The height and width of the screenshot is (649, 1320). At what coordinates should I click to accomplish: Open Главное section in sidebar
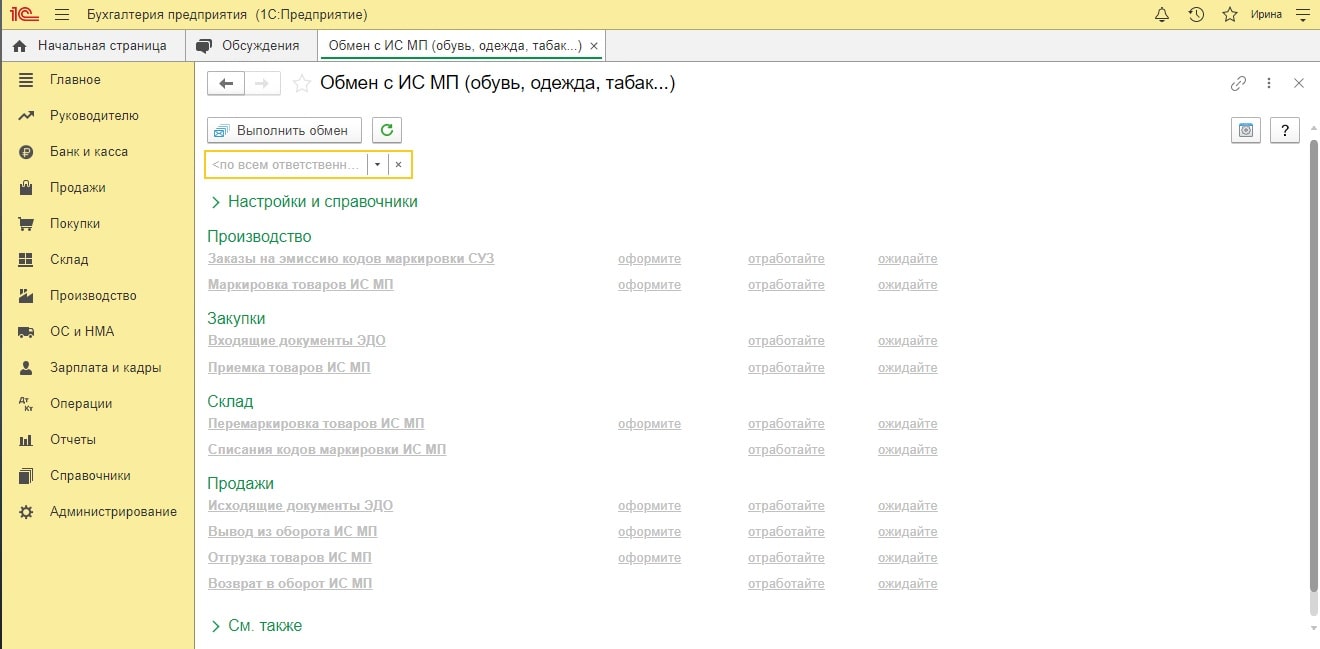pos(75,80)
